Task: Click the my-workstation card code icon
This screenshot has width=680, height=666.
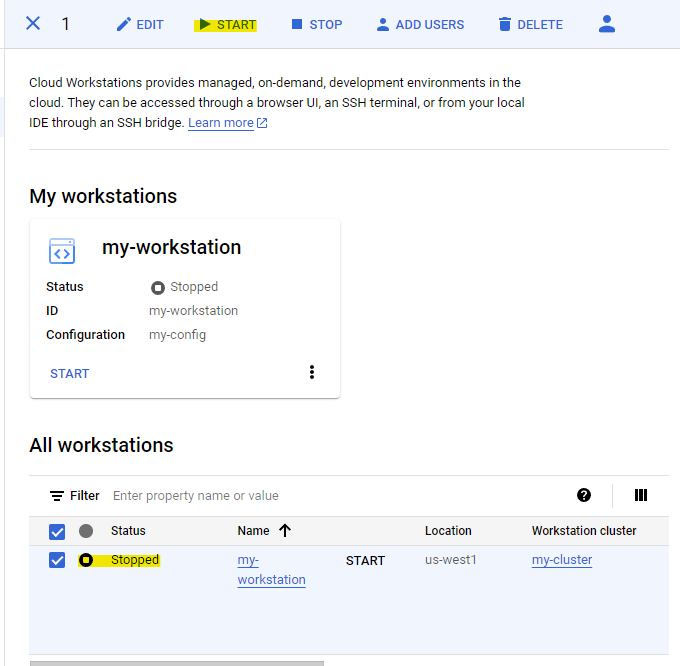Action: point(62,251)
